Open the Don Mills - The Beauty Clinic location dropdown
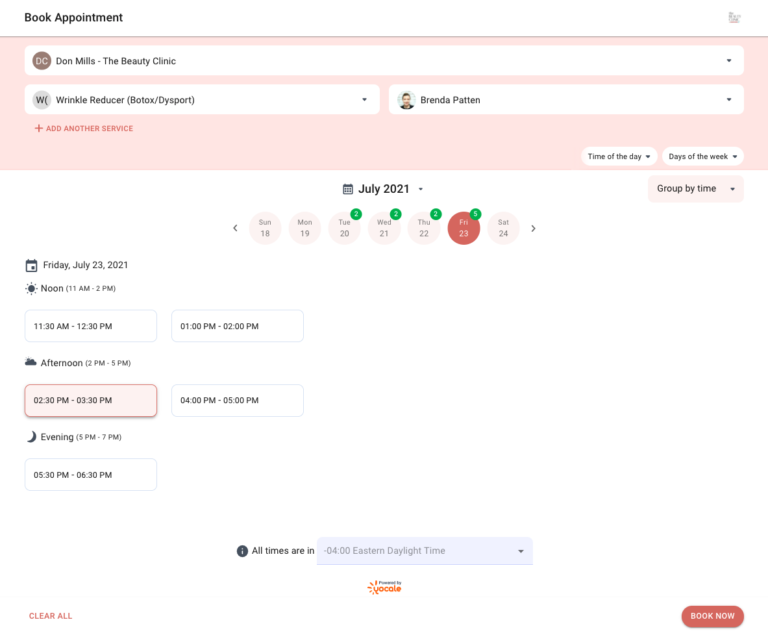The height and width of the screenshot is (633, 768). [x=384, y=61]
